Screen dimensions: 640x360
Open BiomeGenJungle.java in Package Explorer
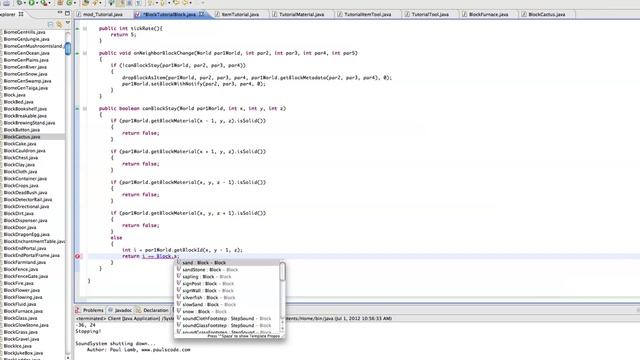(27, 39)
